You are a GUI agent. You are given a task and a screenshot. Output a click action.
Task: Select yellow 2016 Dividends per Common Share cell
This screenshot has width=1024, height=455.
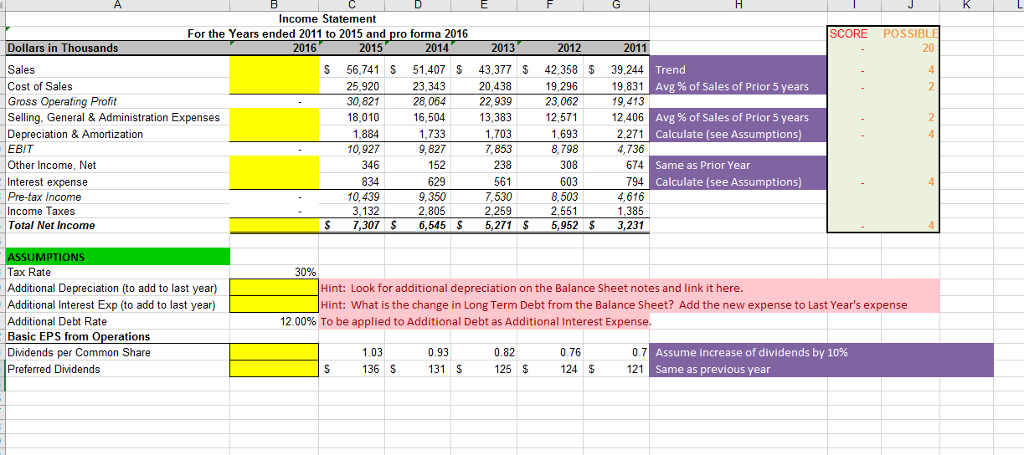pyautogui.click(x=274, y=353)
